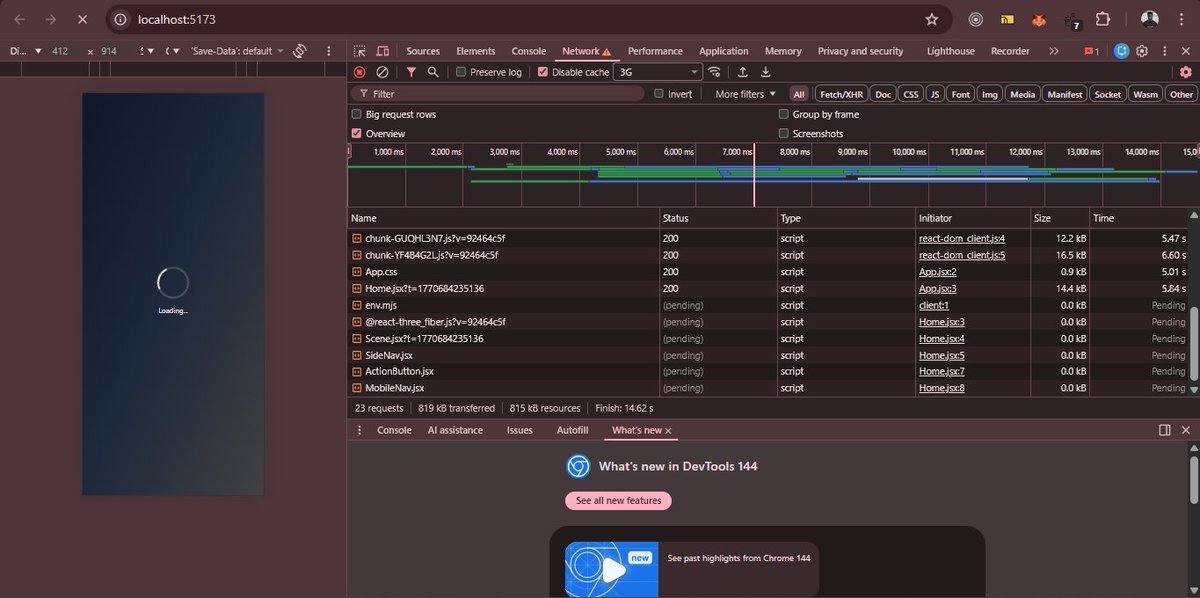Enable Preserve log checkbox
Image resolution: width=1200 pixels, height=598 pixels.
pos(461,72)
